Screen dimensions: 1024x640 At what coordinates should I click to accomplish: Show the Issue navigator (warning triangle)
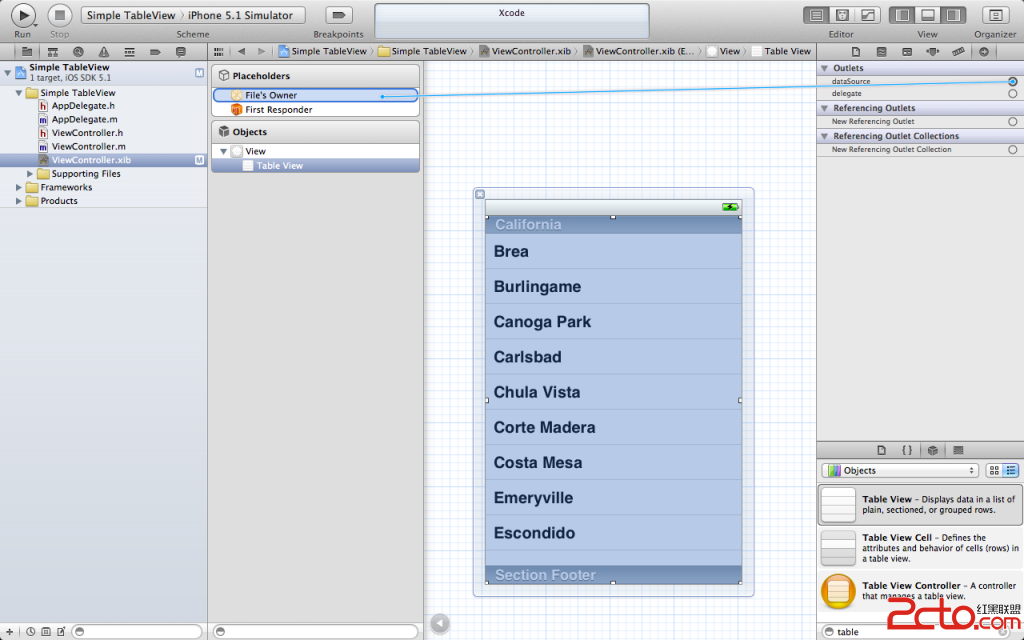coord(103,51)
